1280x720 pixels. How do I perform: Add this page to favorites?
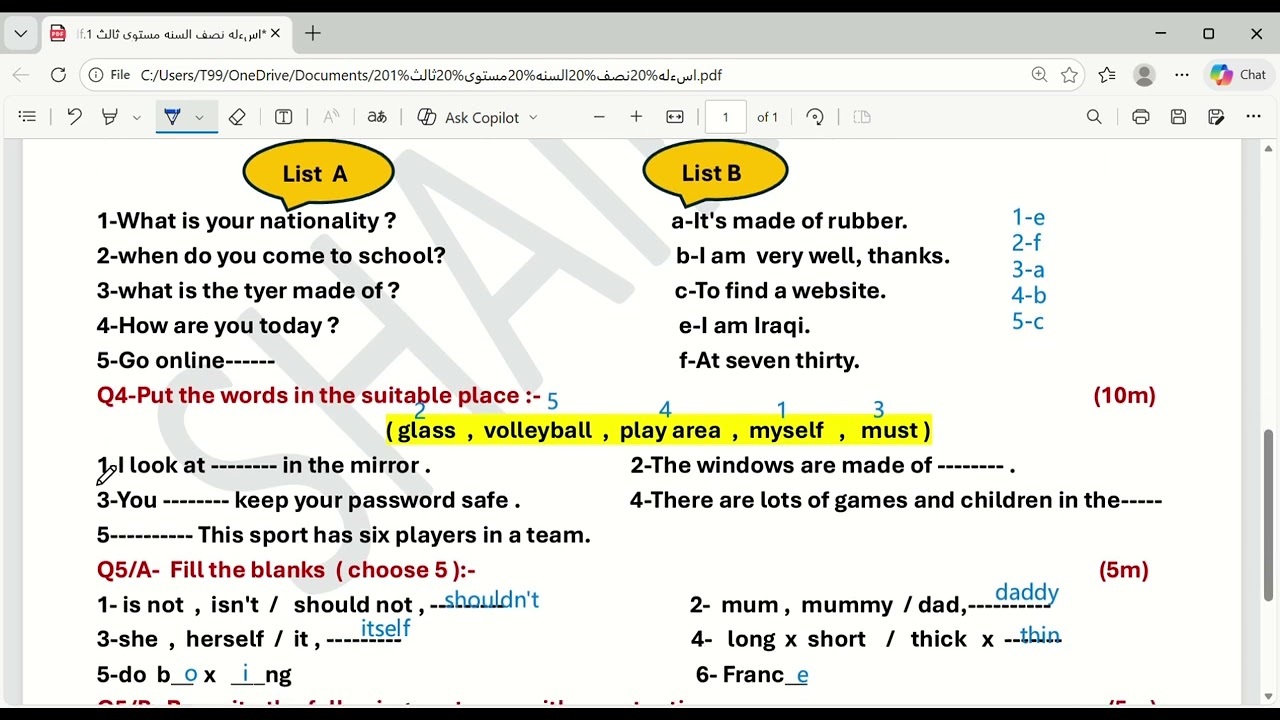[x=1069, y=75]
